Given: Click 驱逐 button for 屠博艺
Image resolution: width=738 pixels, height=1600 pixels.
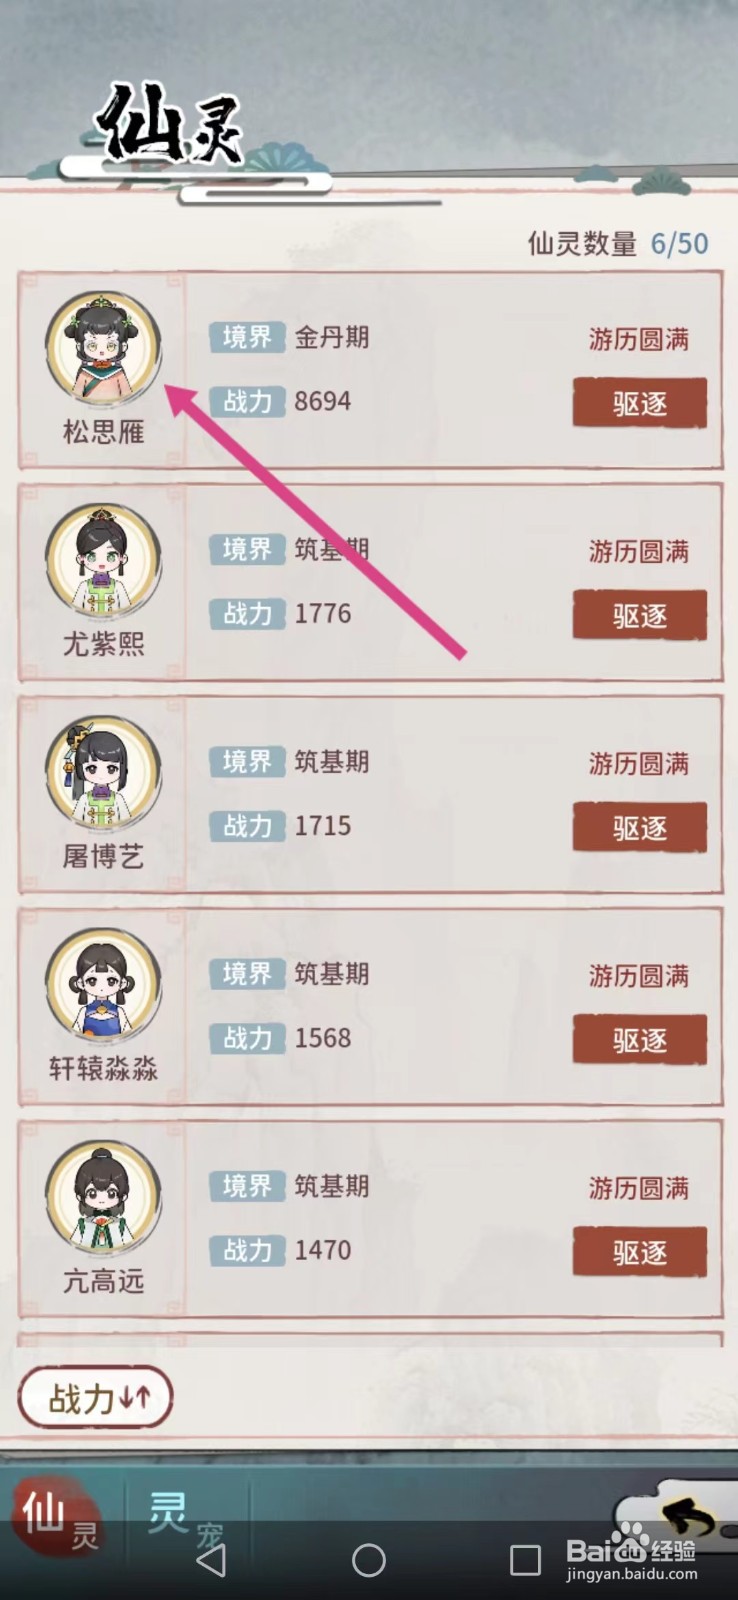Looking at the screenshot, I should [640, 827].
